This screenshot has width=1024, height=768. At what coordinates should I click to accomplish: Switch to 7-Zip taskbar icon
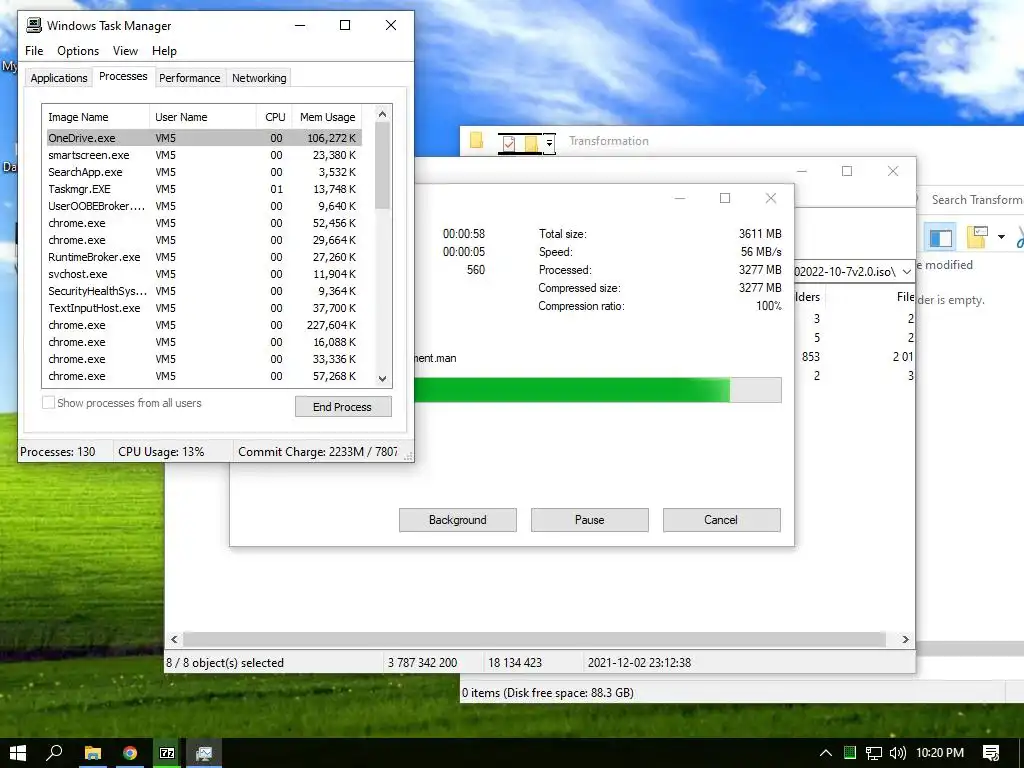pyautogui.click(x=167, y=753)
